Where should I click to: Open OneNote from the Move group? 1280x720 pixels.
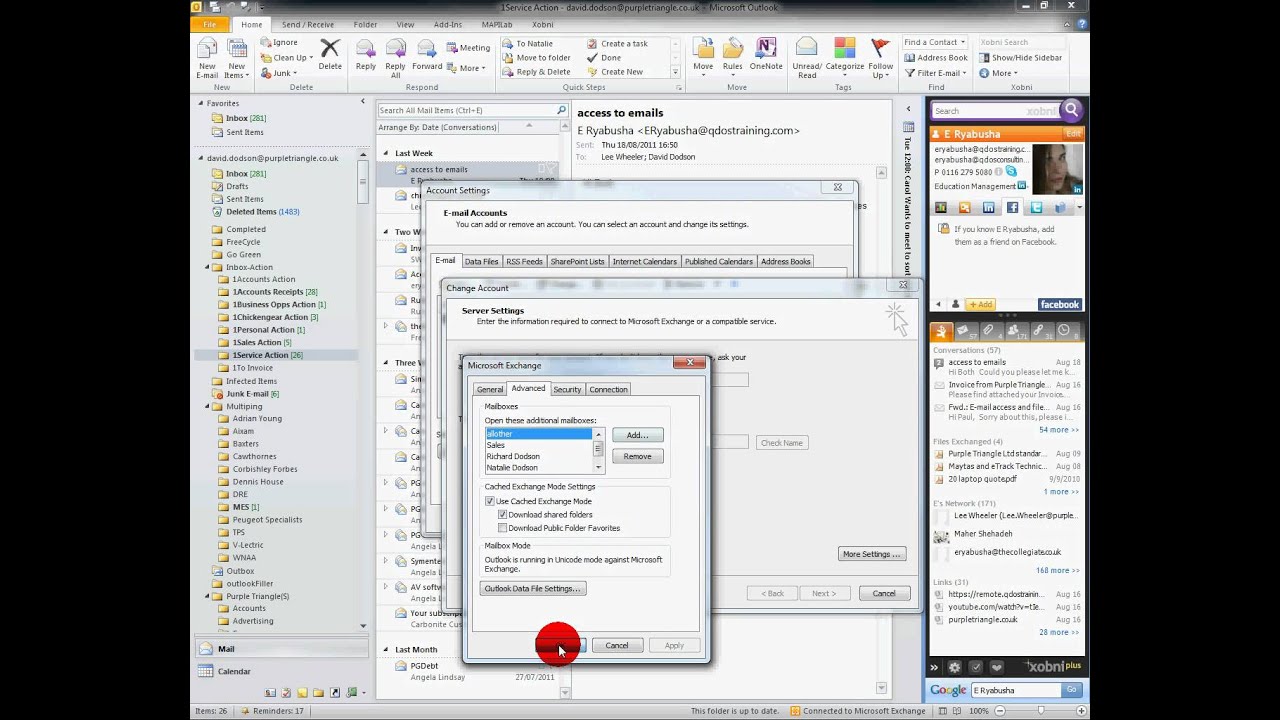pos(766,55)
